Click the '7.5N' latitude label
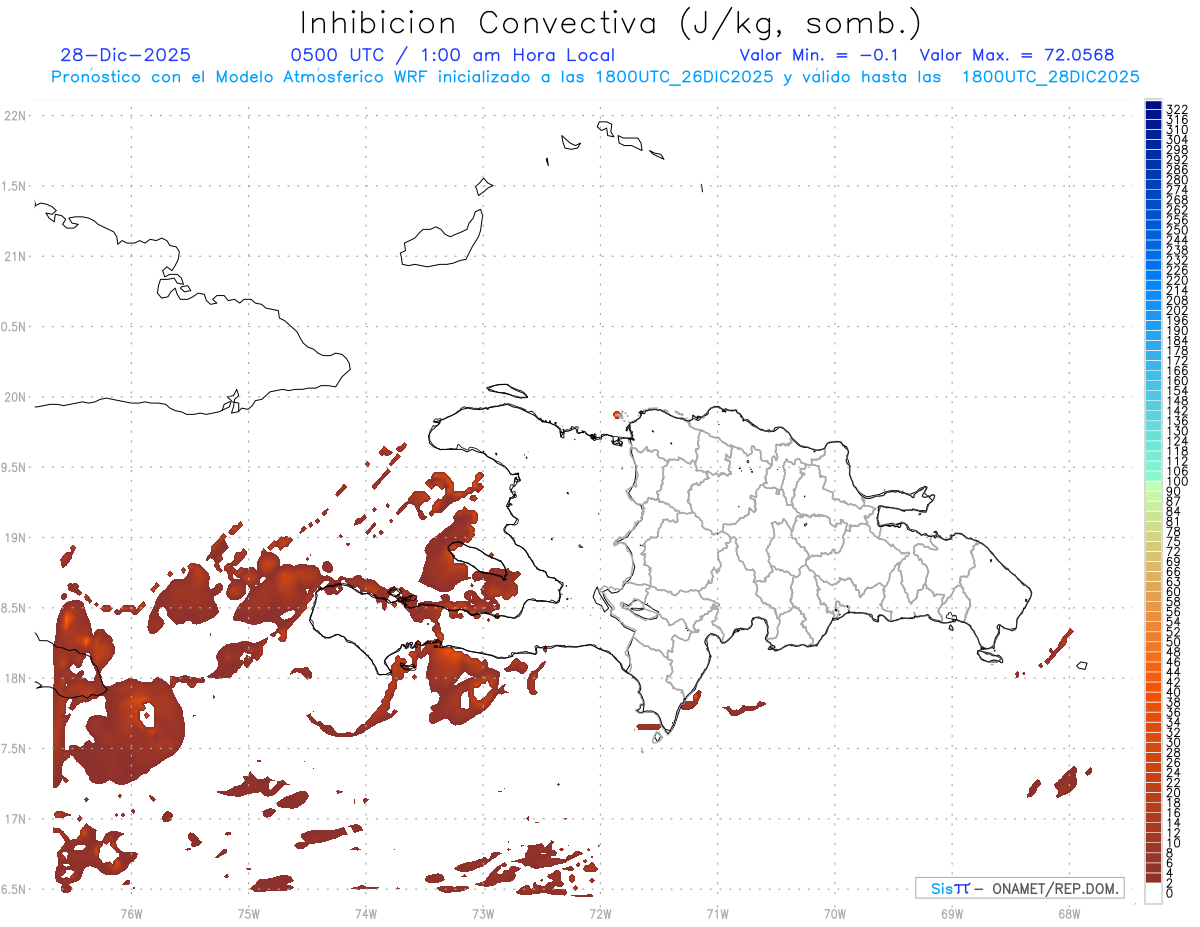 tap(15, 748)
